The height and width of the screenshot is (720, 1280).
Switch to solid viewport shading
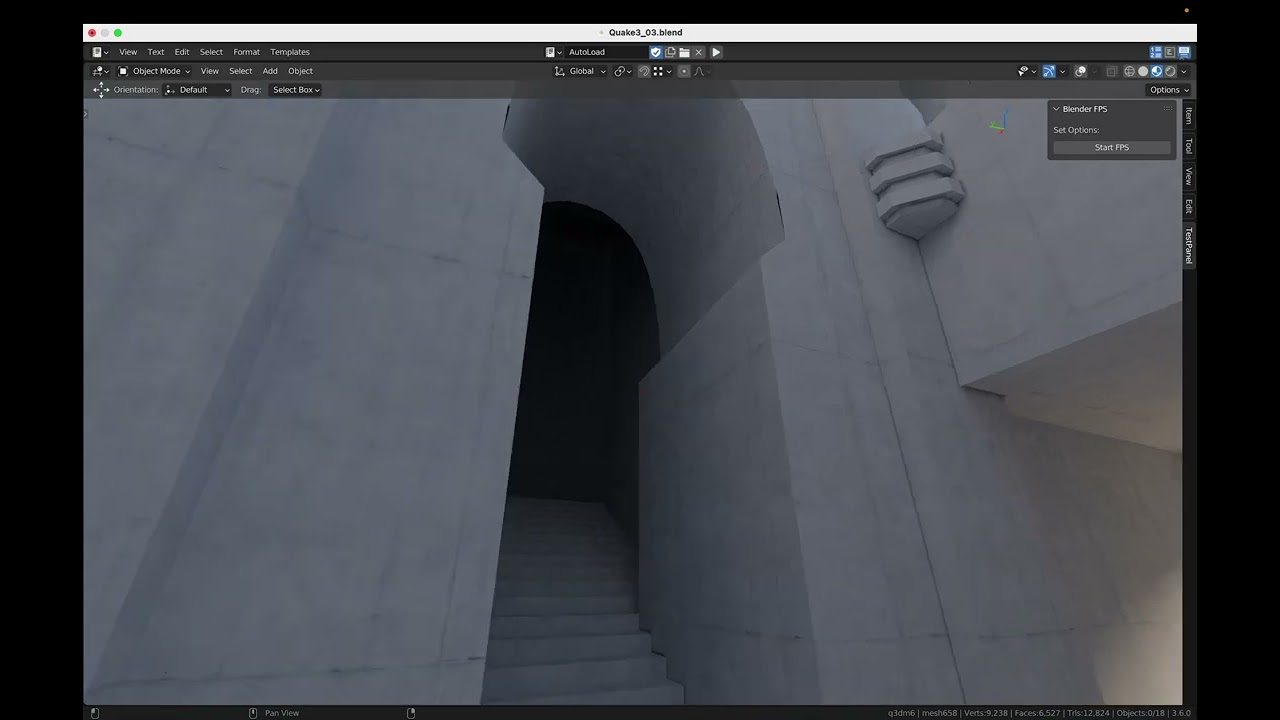[1143, 71]
